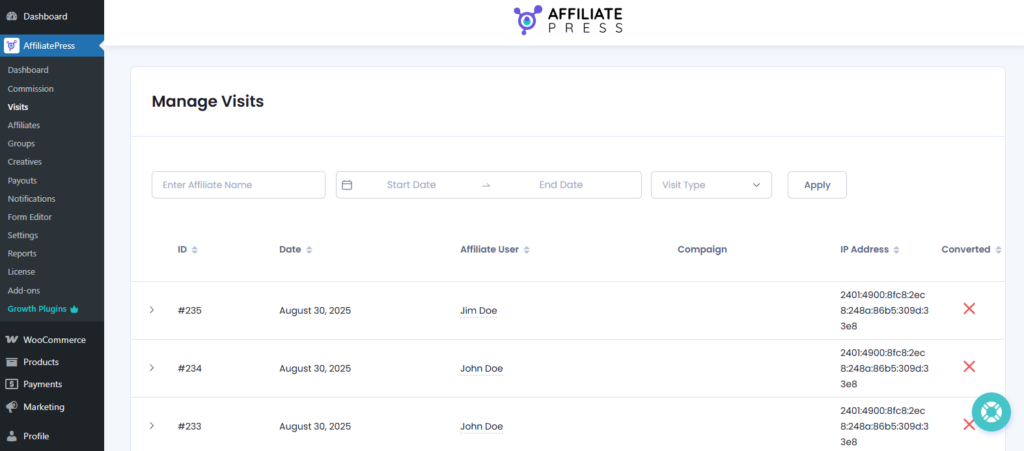The width and height of the screenshot is (1024, 451).
Task: Open the Jim Doe affiliate link
Action: pyautogui.click(x=478, y=311)
